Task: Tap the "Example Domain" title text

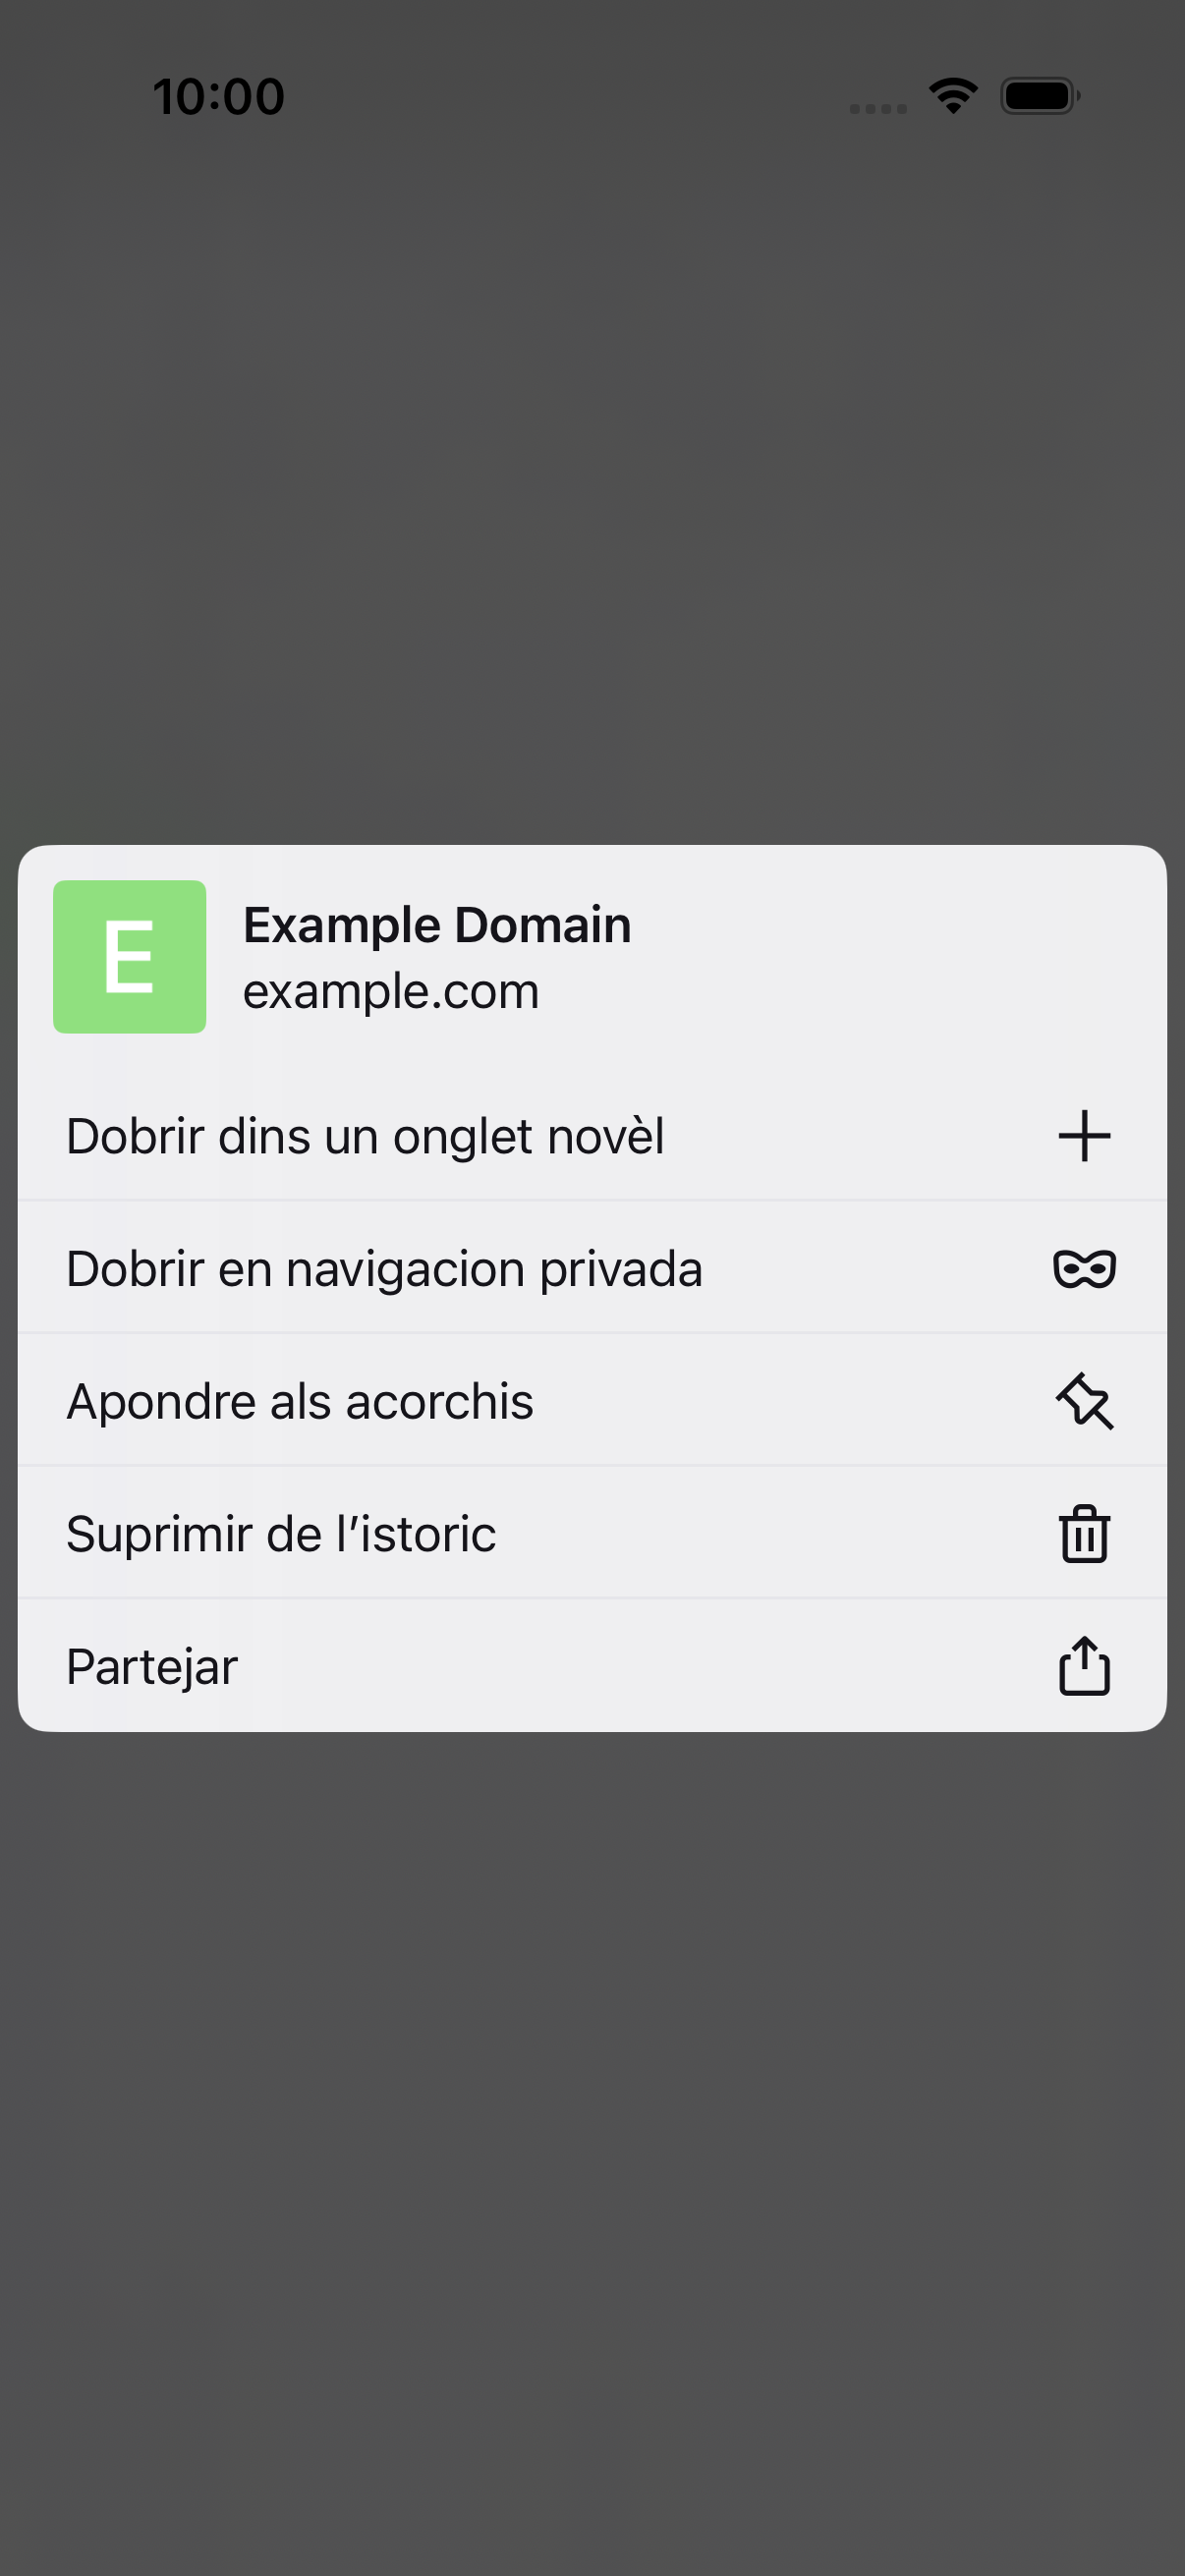Action: point(437,925)
